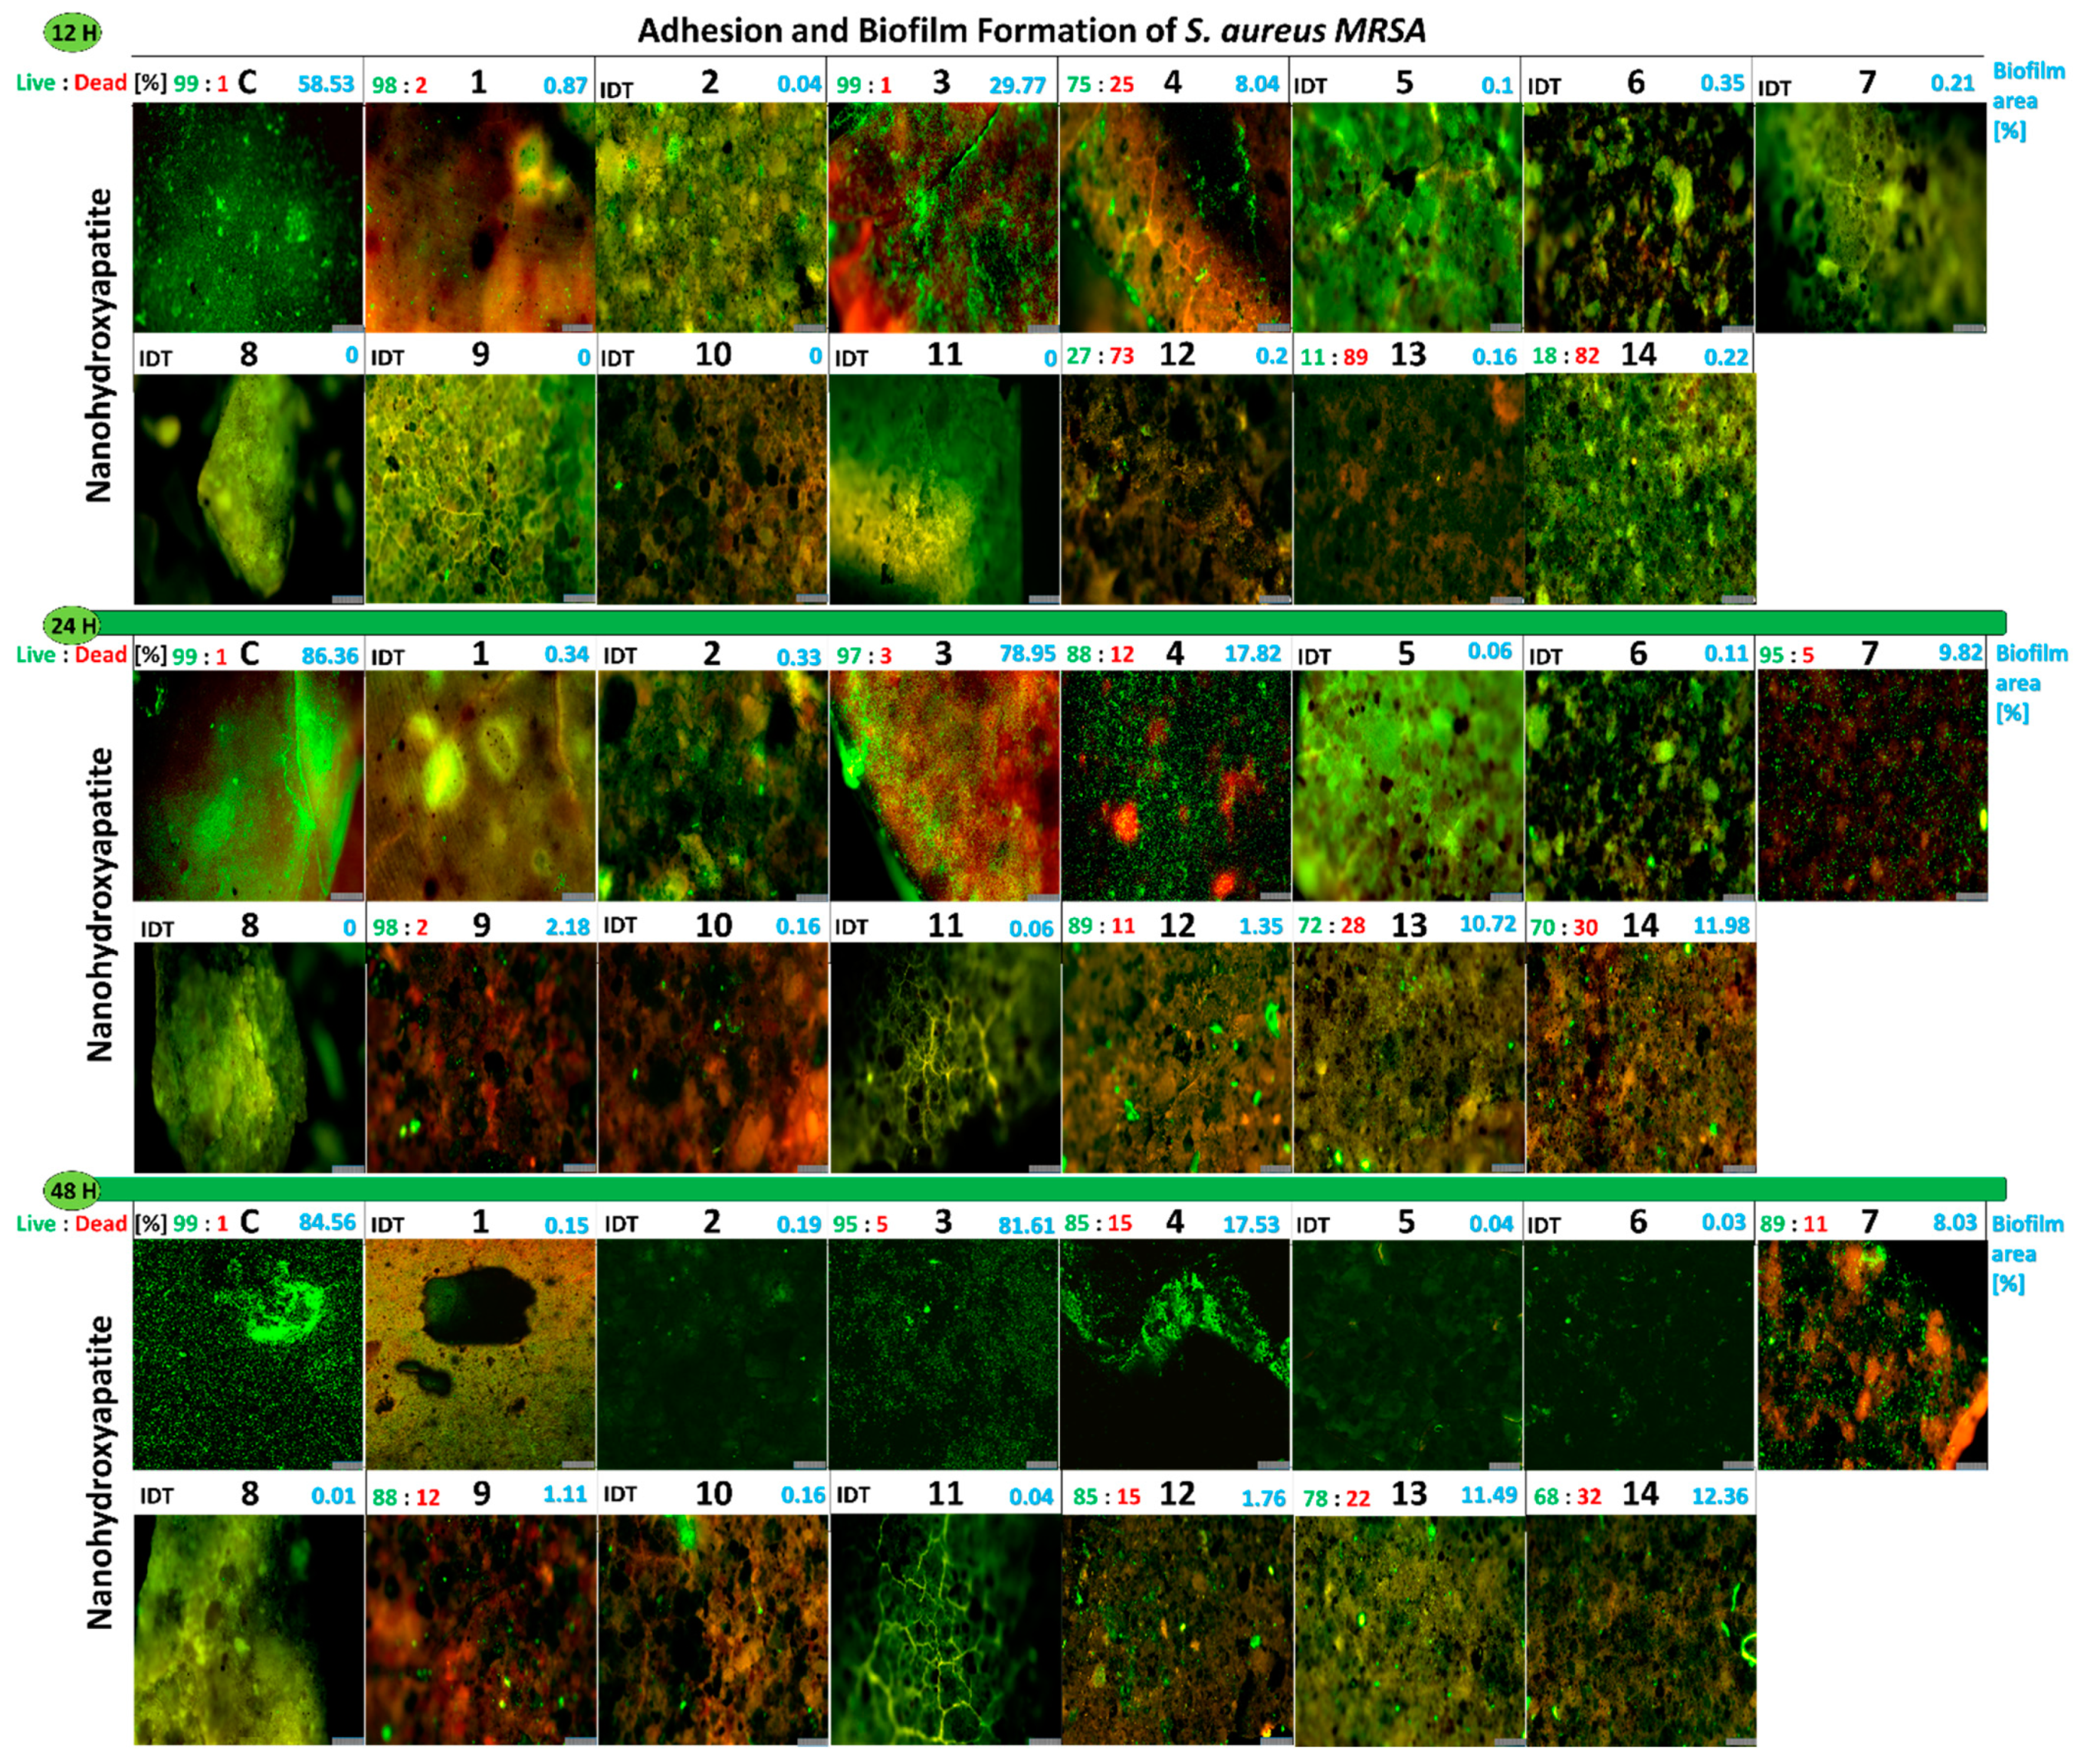This screenshot has width=2081, height=1764.
Task: Click 24 H sample 7 micrograph
Action: click(x=1872, y=785)
